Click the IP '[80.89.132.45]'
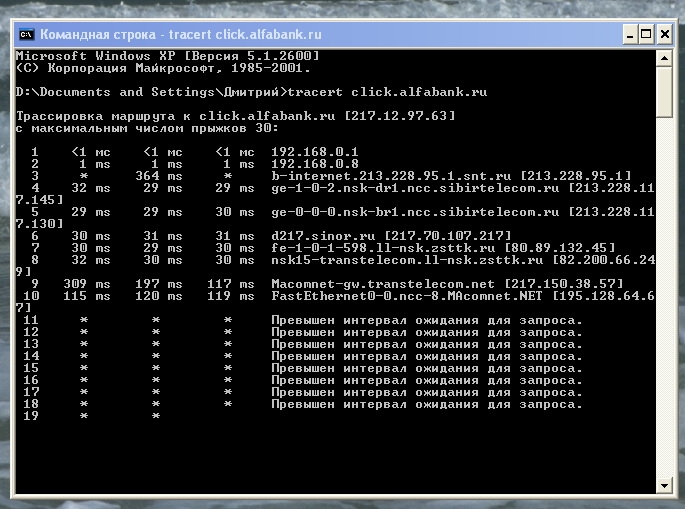Image resolution: width=685 pixels, height=509 pixels. (560, 248)
